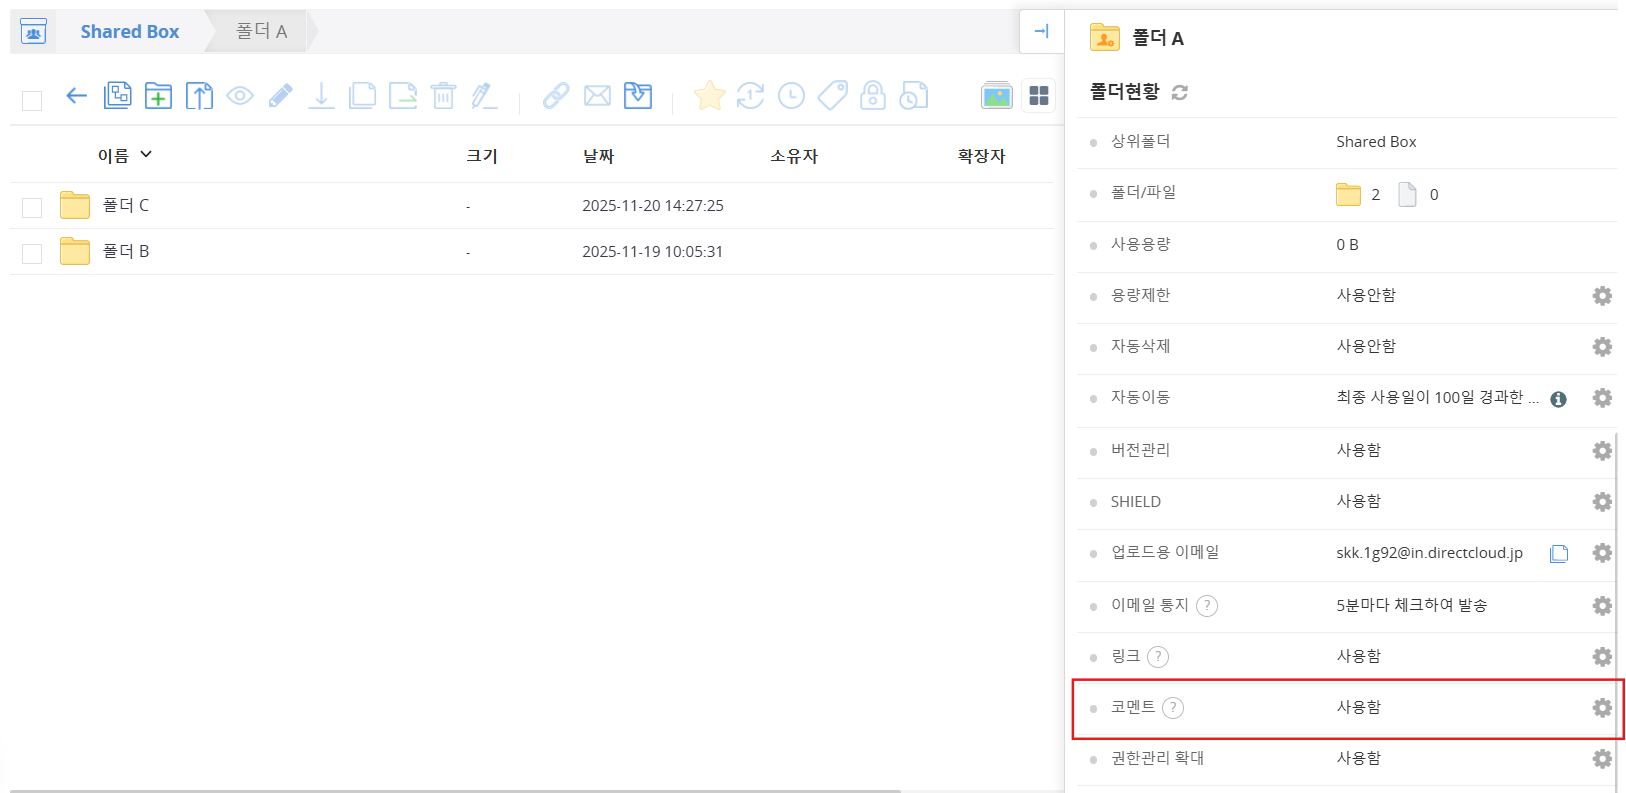The image size is (1626, 793).
Task: Select 폴더 A breadcrumb item
Action: tap(261, 32)
